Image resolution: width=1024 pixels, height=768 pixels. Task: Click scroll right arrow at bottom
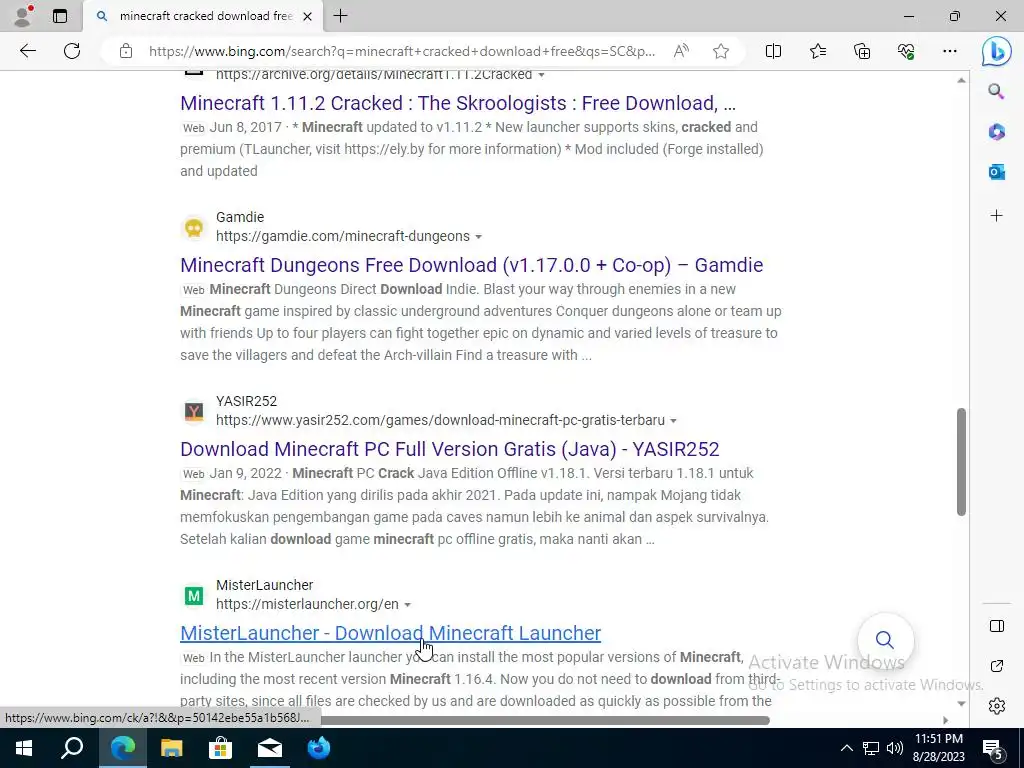click(x=945, y=720)
